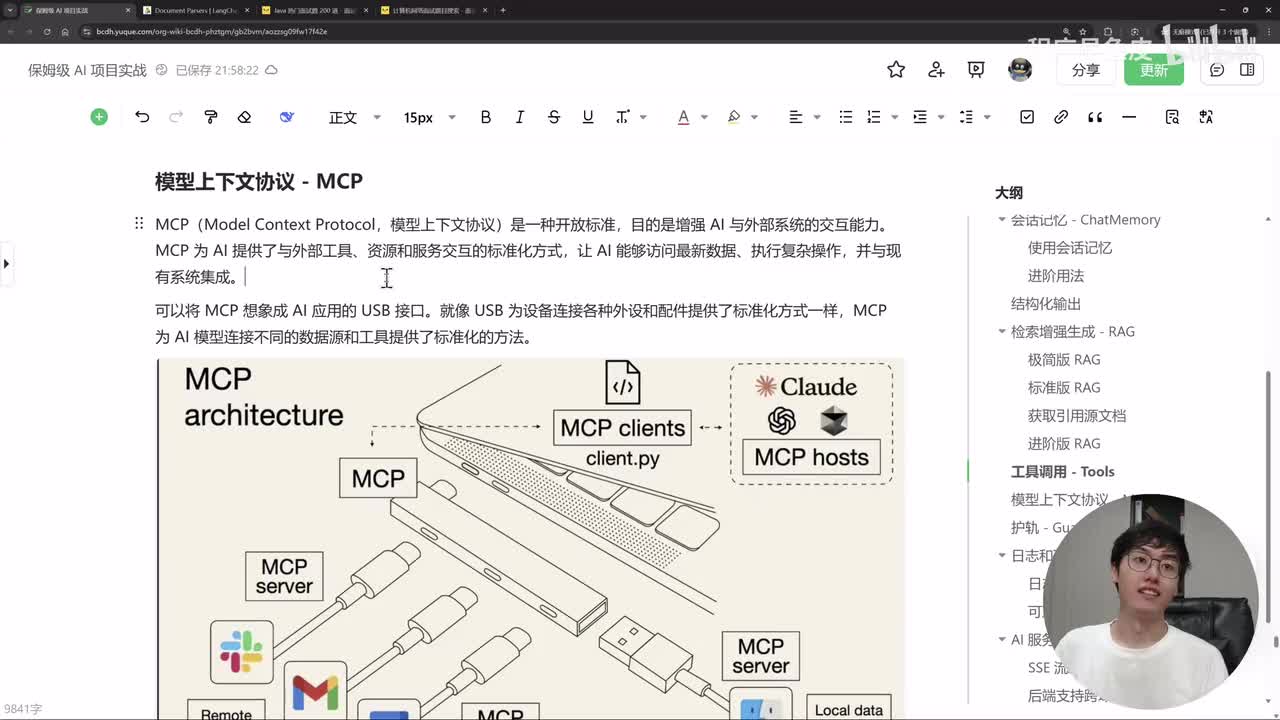Clear formatting with the eraser icon

pyautogui.click(x=244, y=117)
